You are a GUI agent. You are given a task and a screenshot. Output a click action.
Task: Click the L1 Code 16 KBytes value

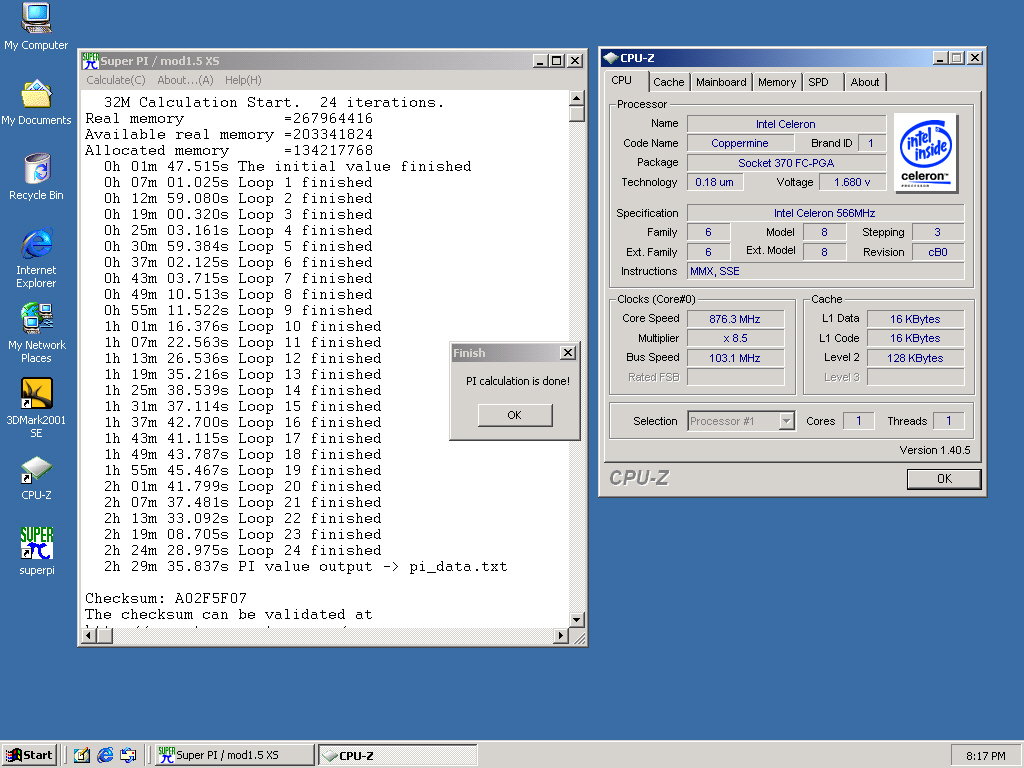pyautogui.click(x=915, y=338)
